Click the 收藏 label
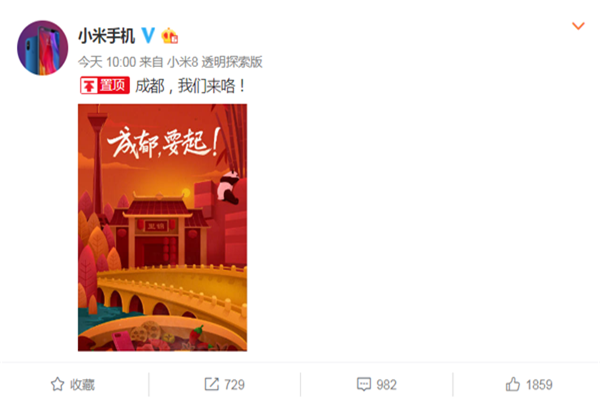Viewport: 600px width, 400px height. click(x=82, y=384)
